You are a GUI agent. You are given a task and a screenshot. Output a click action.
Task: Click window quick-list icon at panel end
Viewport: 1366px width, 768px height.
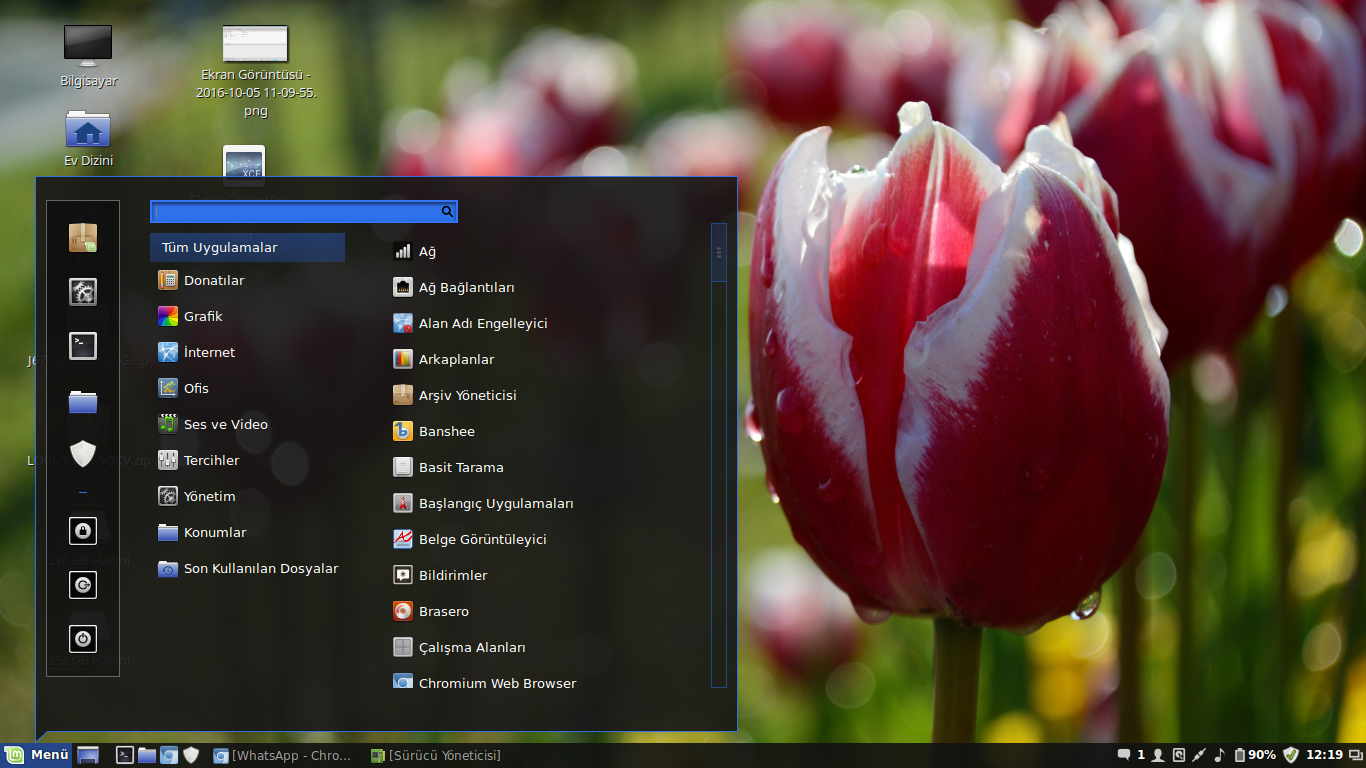click(x=1355, y=755)
